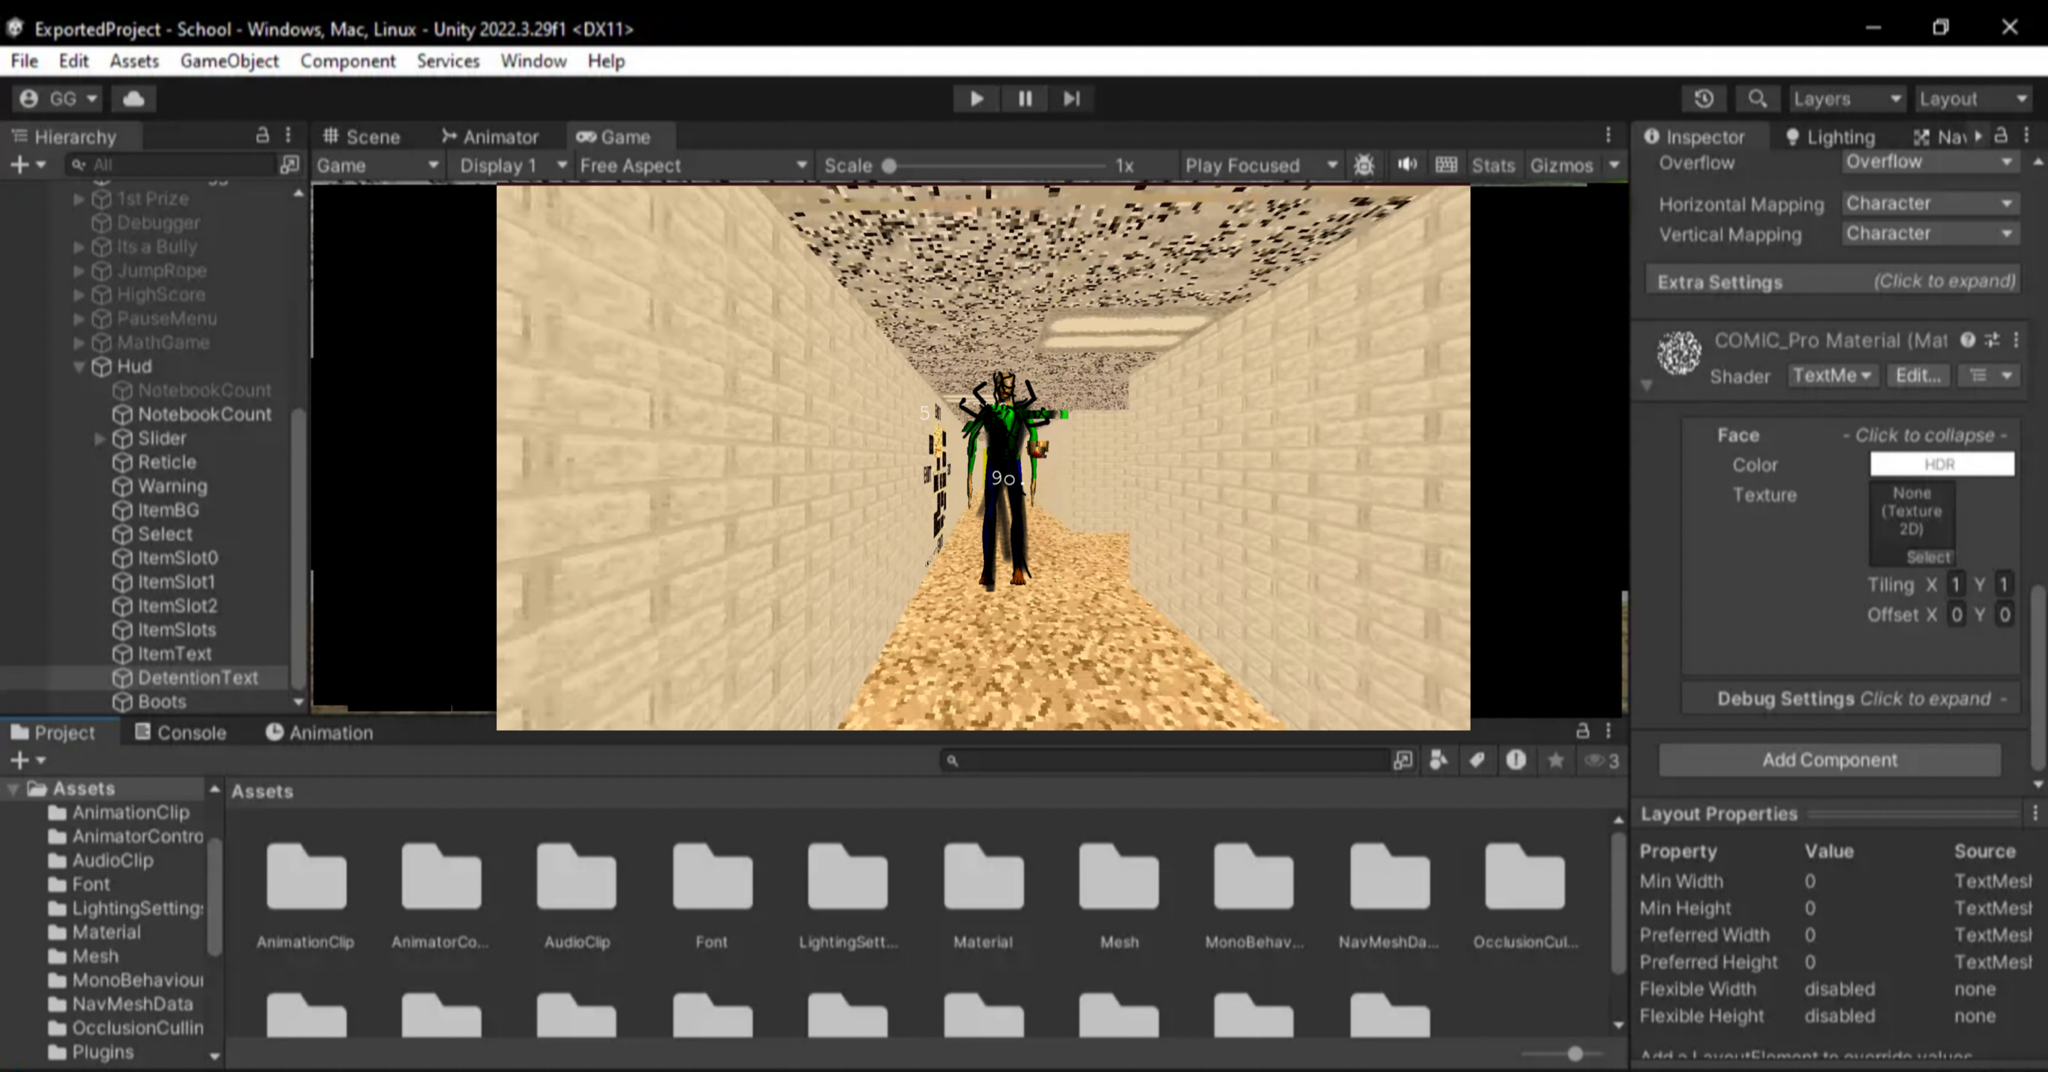This screenshot has height=1072, width=2048.
Task: Expand the Slider object in Hierarchy
Action: (x=99, y=439)
